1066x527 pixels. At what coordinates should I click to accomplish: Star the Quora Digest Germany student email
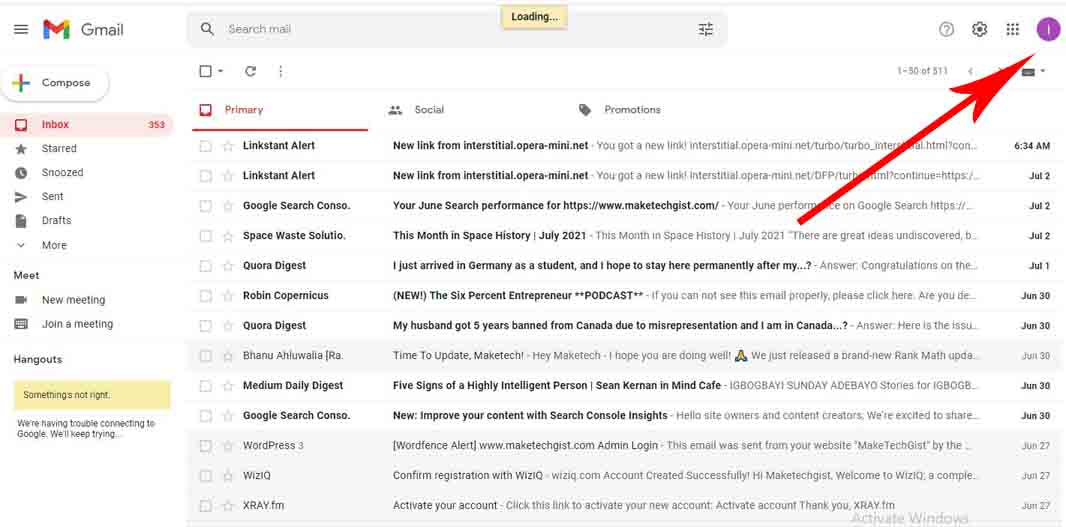pos(227,266)
